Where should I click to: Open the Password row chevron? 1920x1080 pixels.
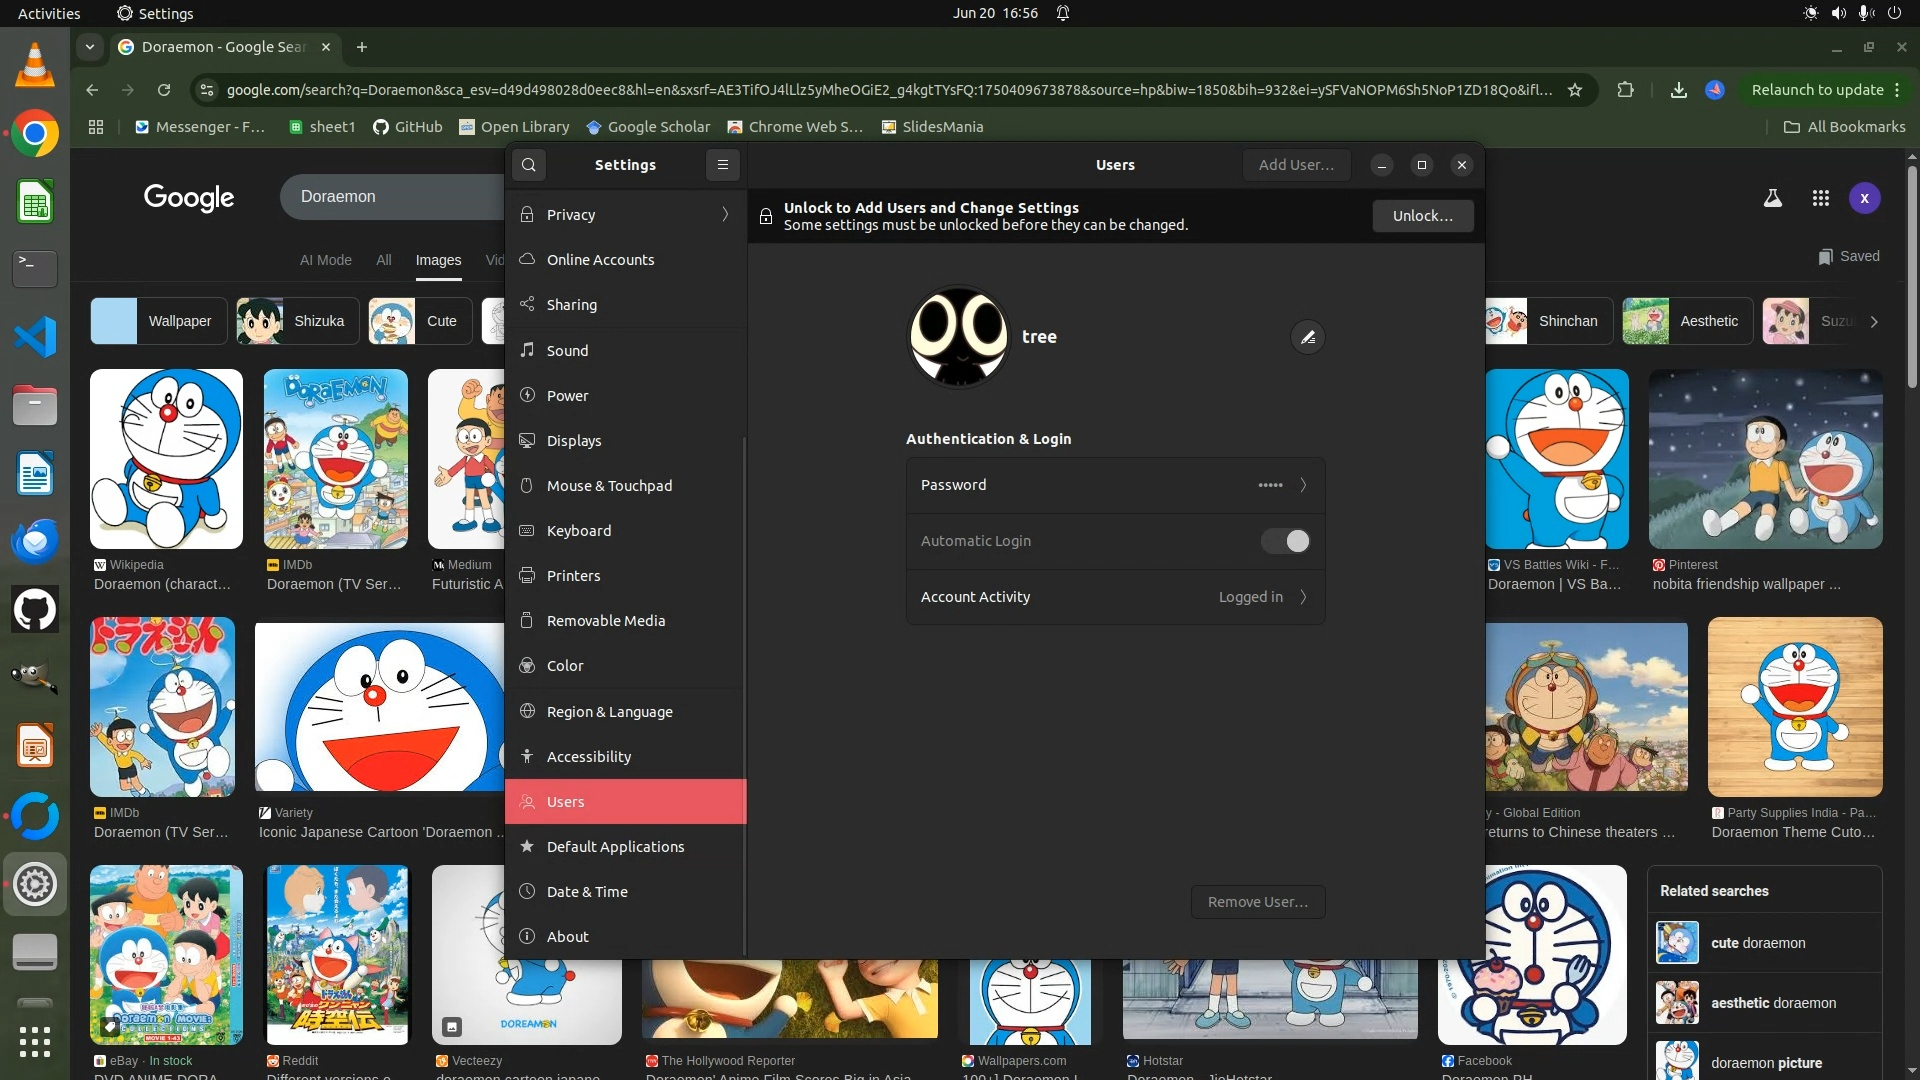(1303, 485)
